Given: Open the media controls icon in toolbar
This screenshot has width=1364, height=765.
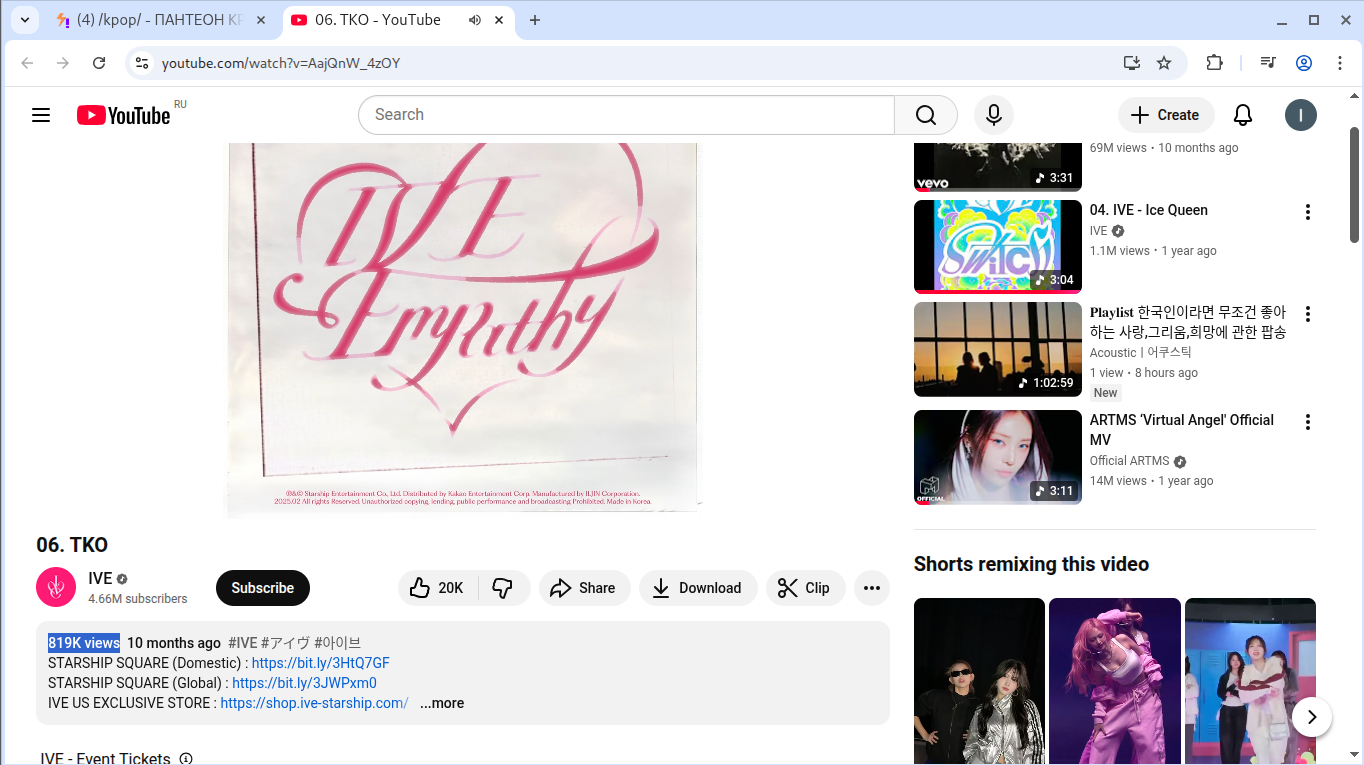Looking at the screenshot, I should [1268, 63].
